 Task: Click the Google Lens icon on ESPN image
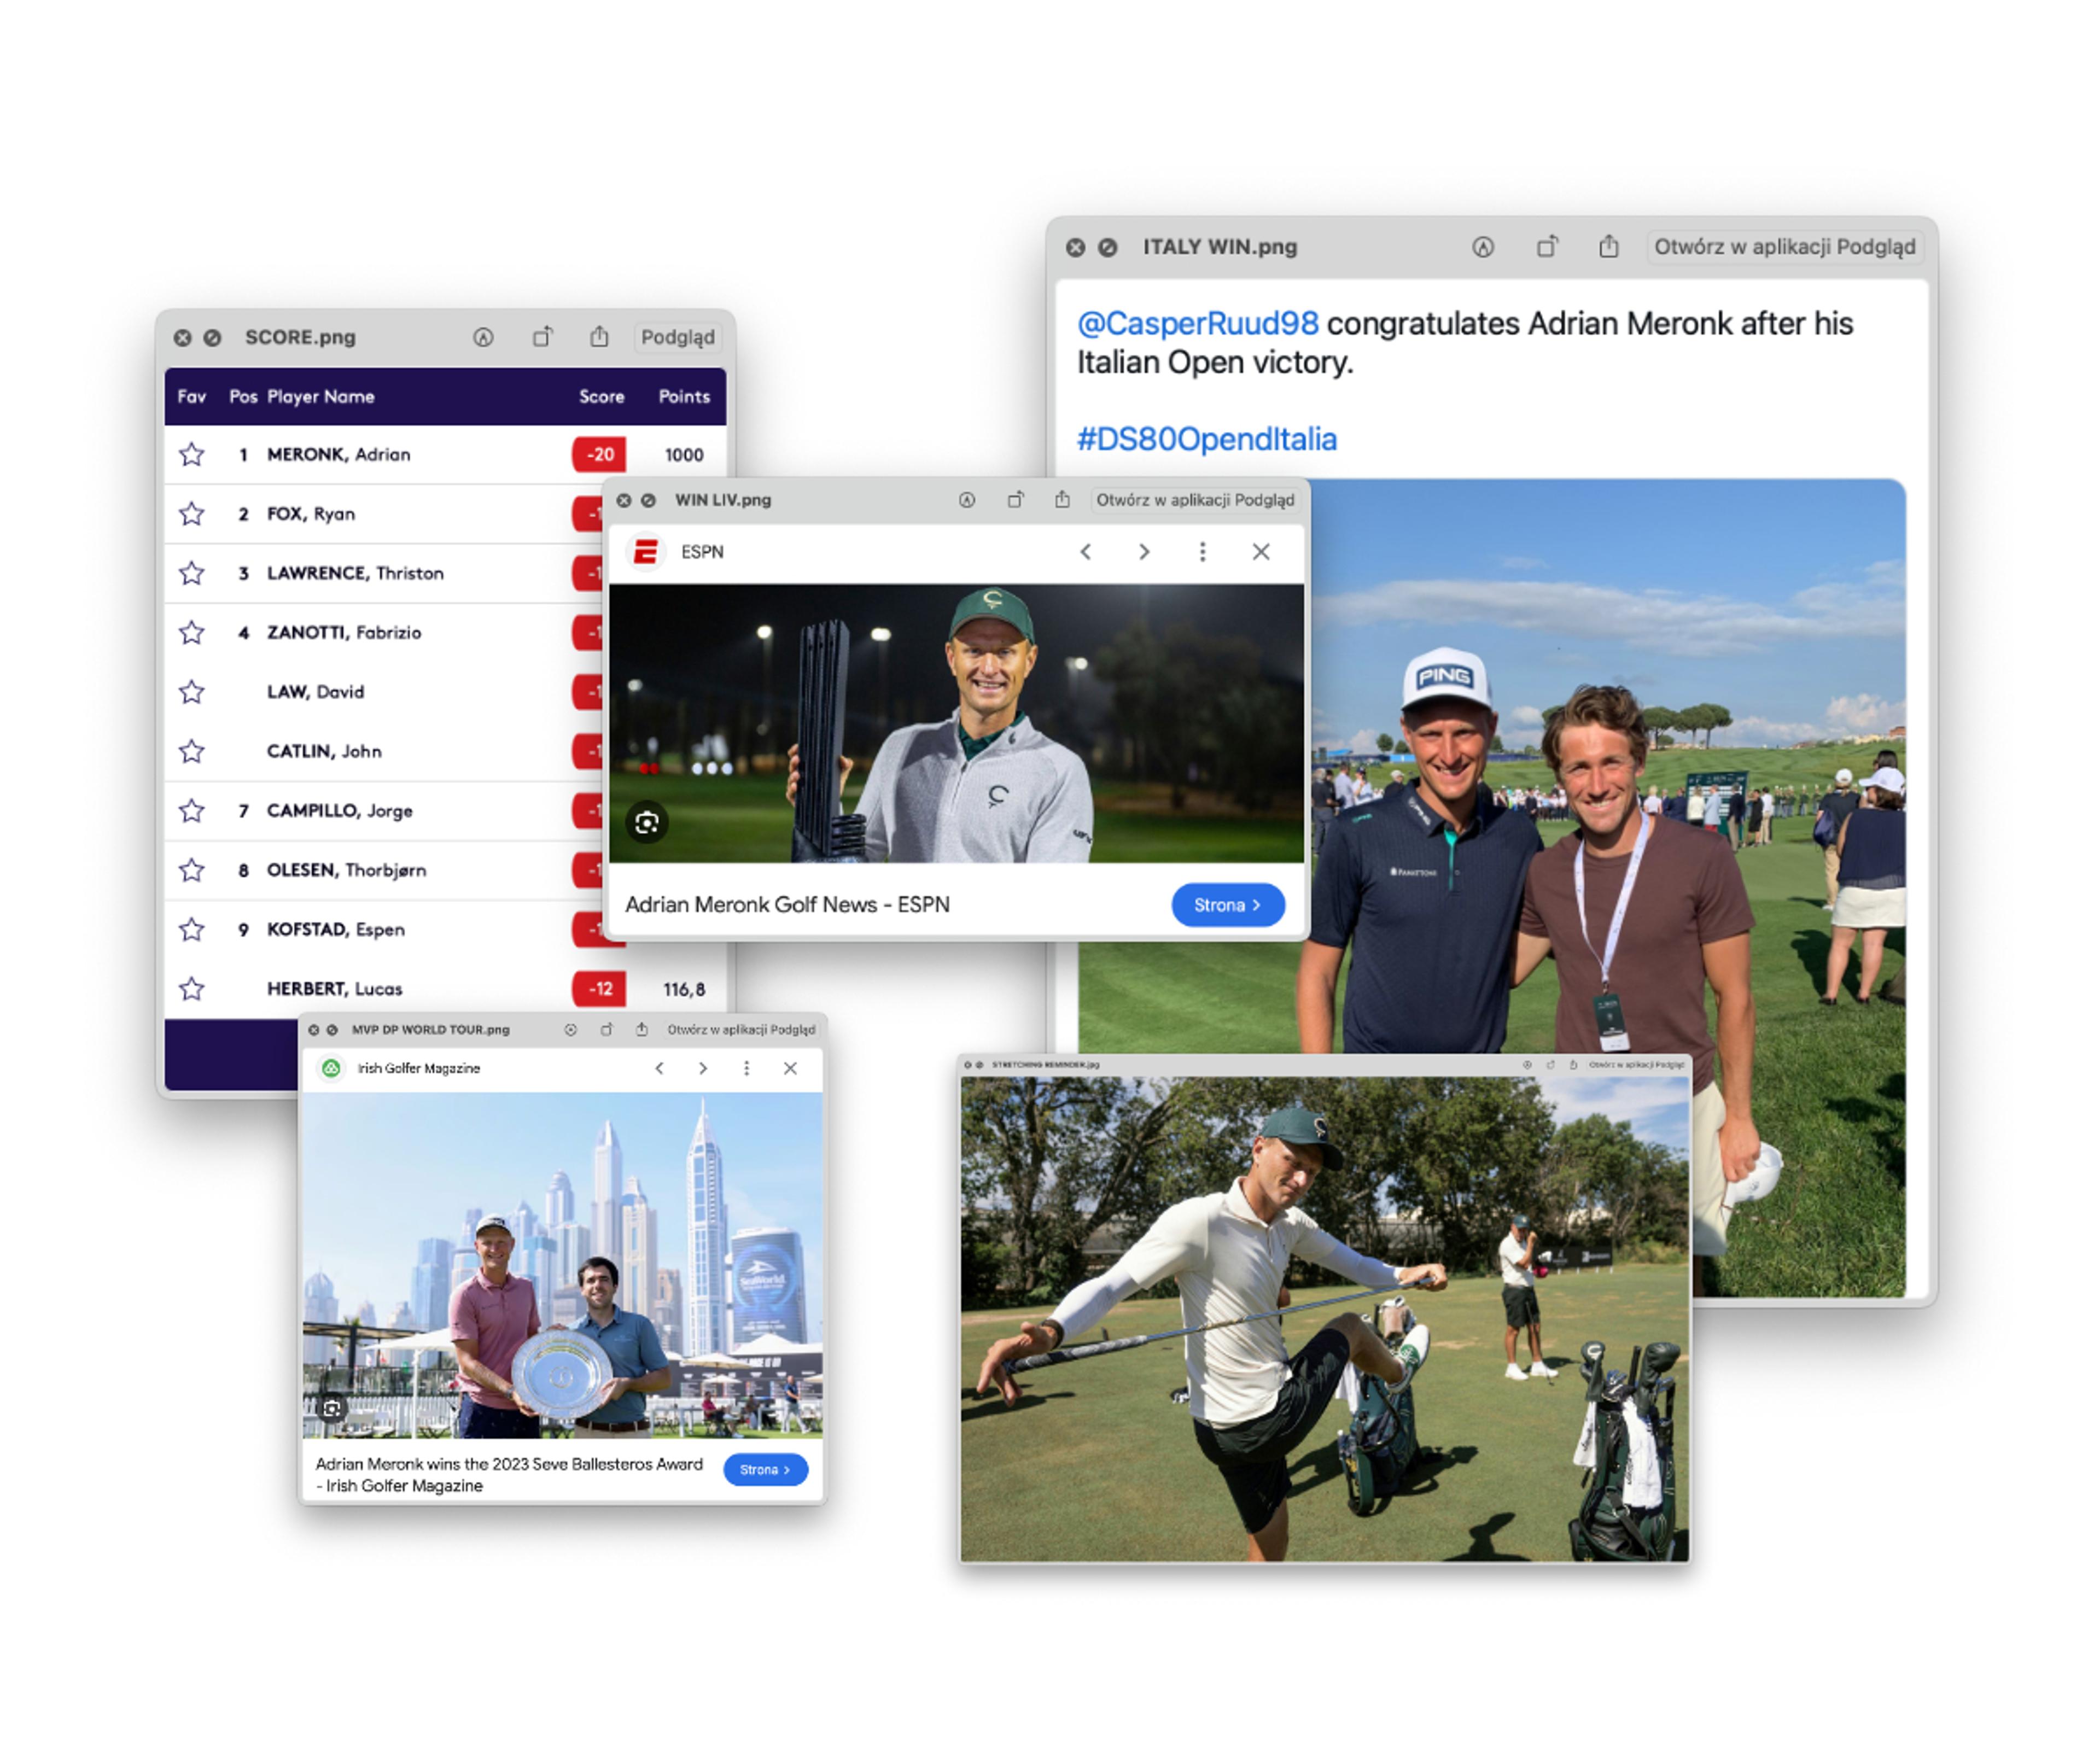point(647,822)
